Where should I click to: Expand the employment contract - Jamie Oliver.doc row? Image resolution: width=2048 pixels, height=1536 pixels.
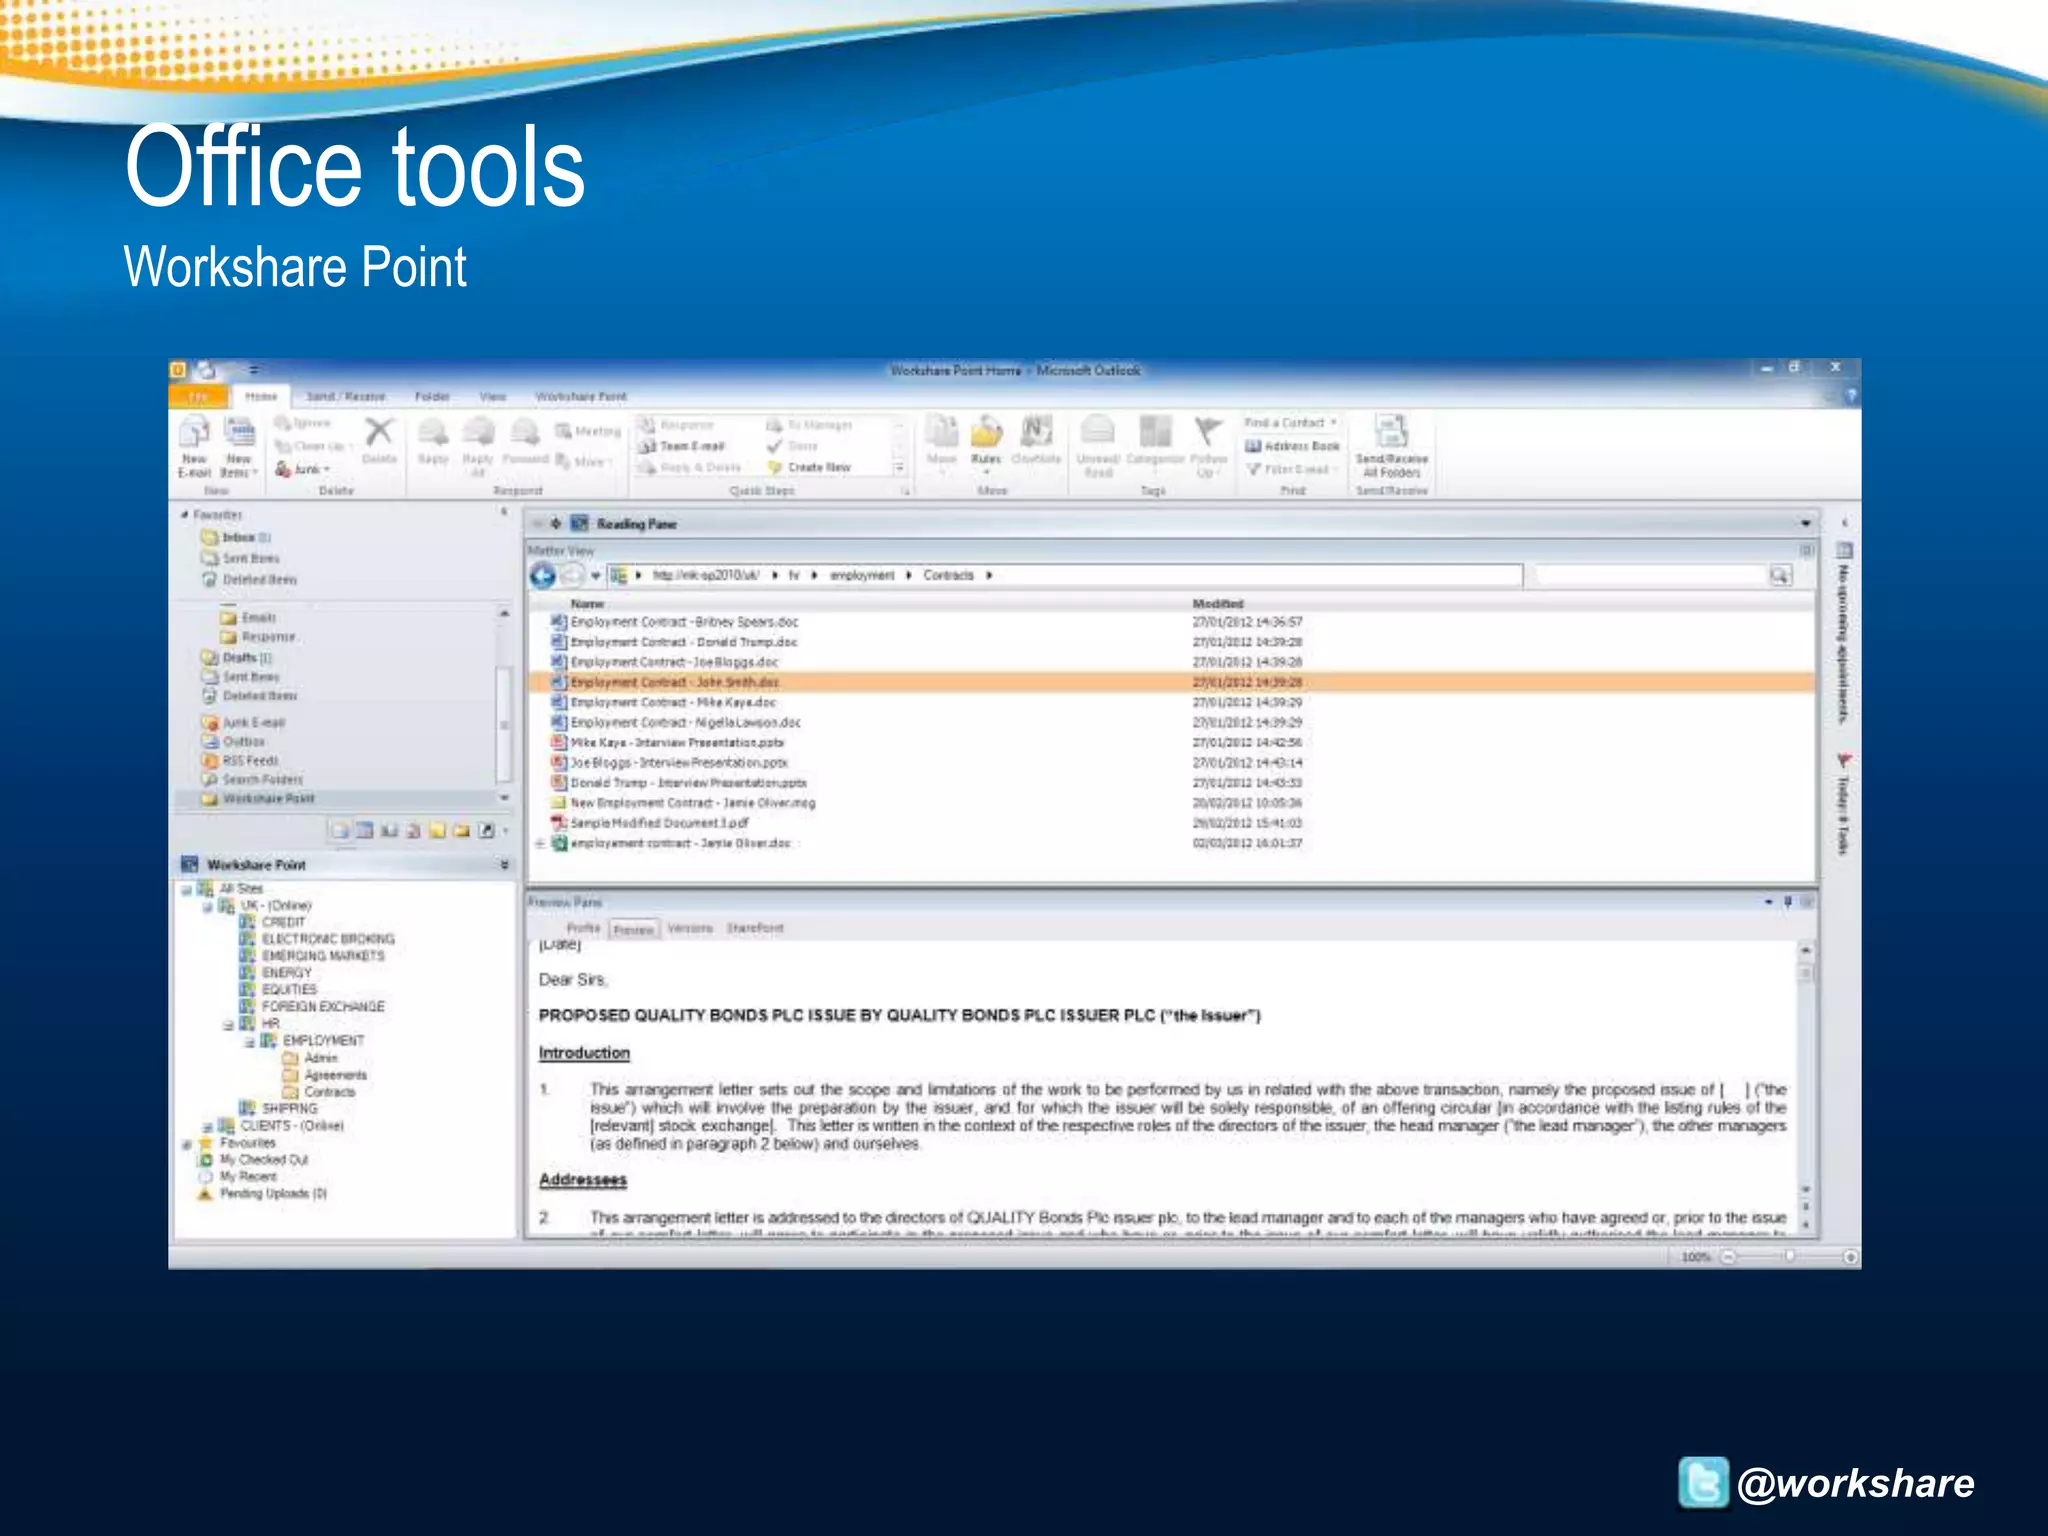click(540, 844)
